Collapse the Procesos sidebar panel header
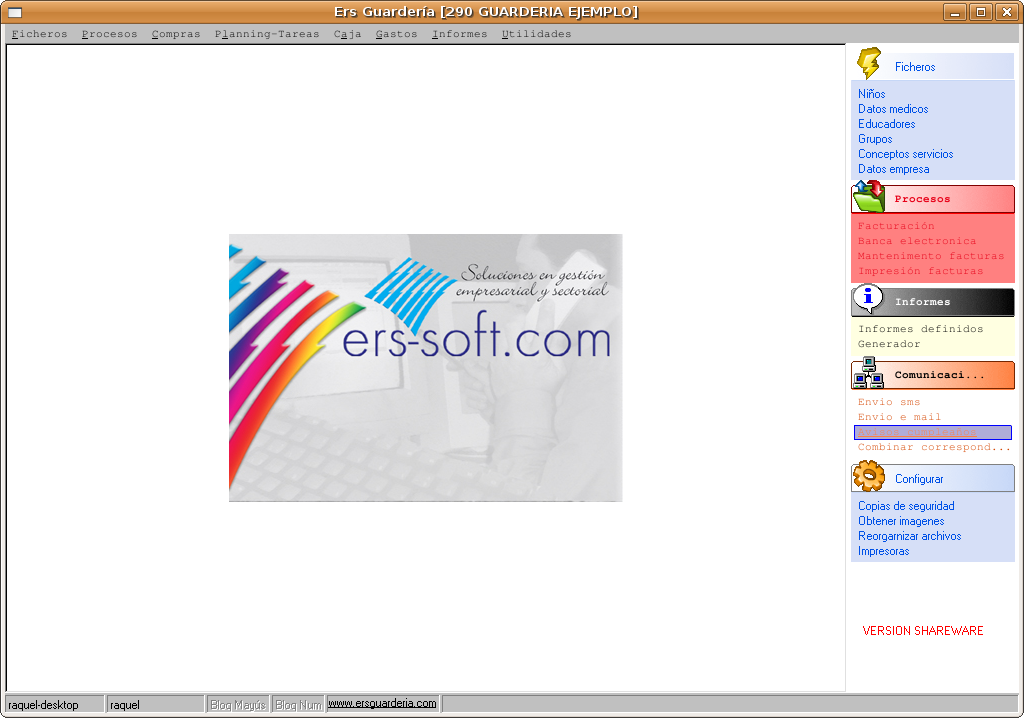This screenshot has height=718, width=1024. pyautogui.click(x=933, y=199)
